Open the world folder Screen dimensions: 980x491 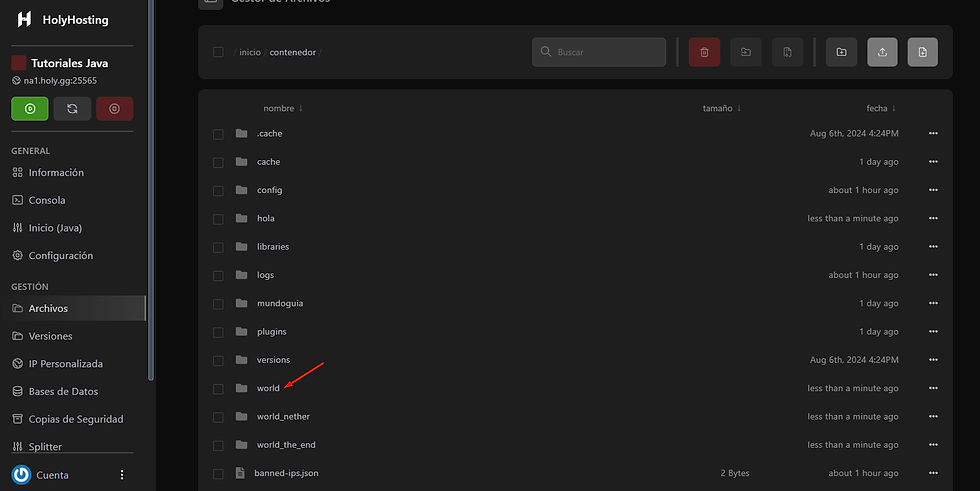(268, 388)
